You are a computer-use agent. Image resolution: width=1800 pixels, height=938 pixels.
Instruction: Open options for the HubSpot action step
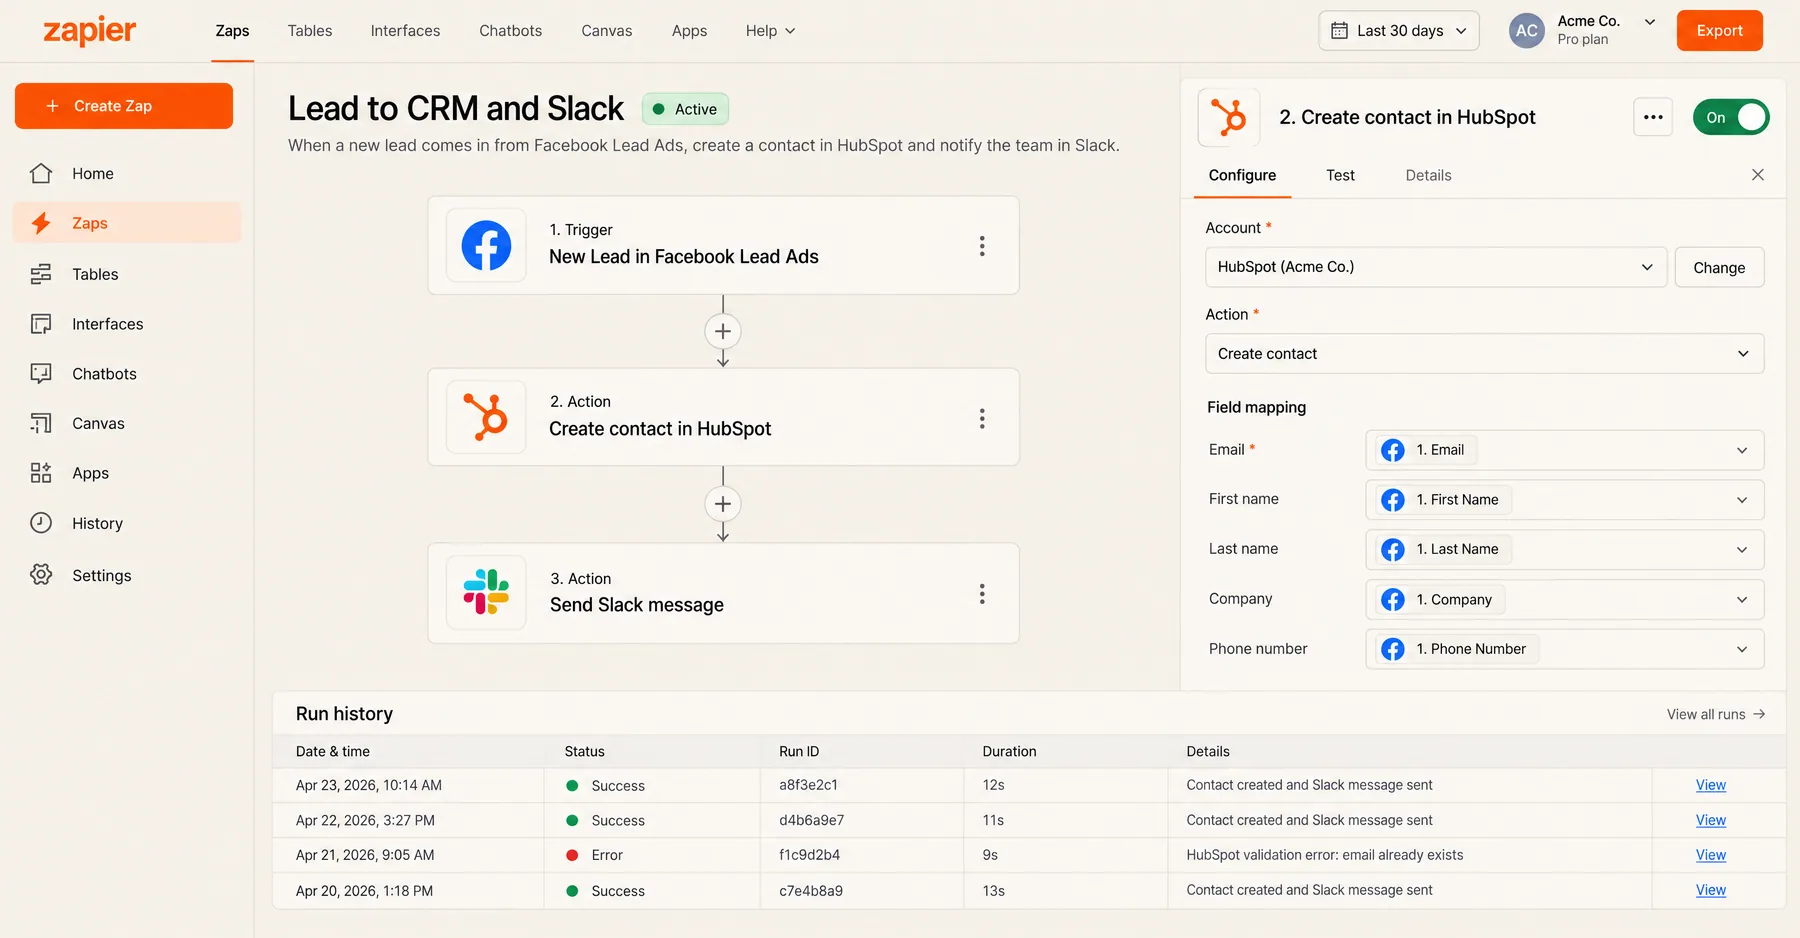(x=982, y=418)
